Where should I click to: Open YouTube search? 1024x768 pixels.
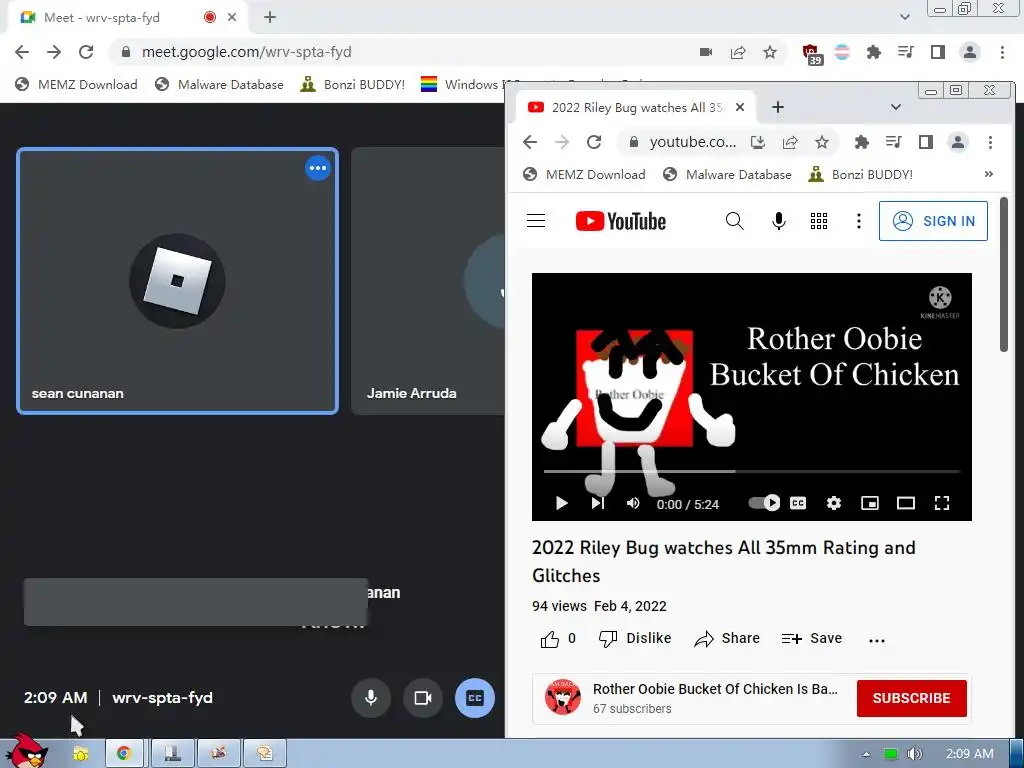coord(735,221)
